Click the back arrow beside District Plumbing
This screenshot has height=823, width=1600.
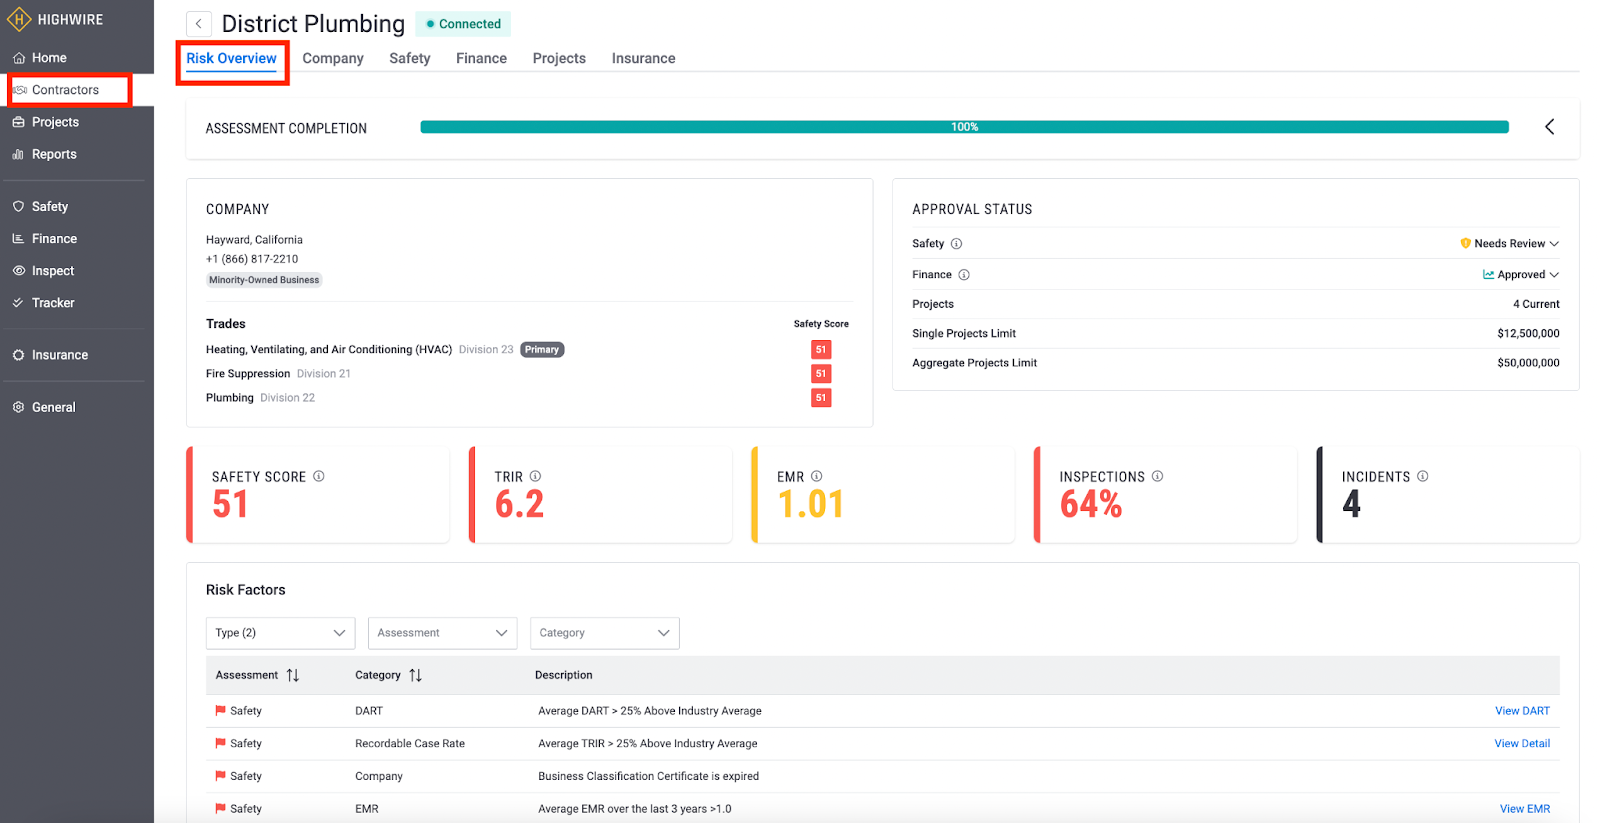[x=199, y=24]
